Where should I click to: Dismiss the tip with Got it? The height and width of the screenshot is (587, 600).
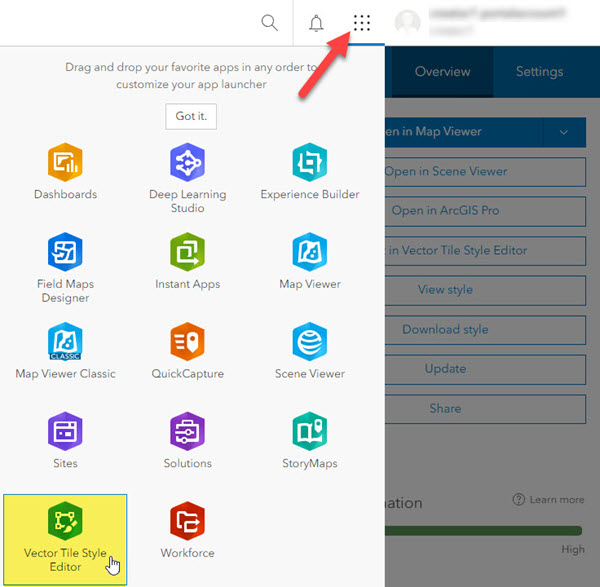191,116
